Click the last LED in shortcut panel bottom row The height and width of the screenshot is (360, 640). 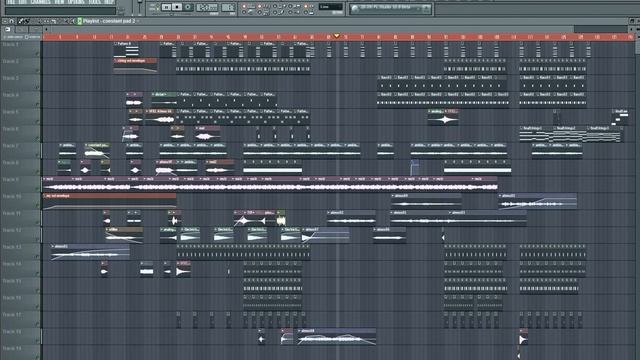(306, 13)
